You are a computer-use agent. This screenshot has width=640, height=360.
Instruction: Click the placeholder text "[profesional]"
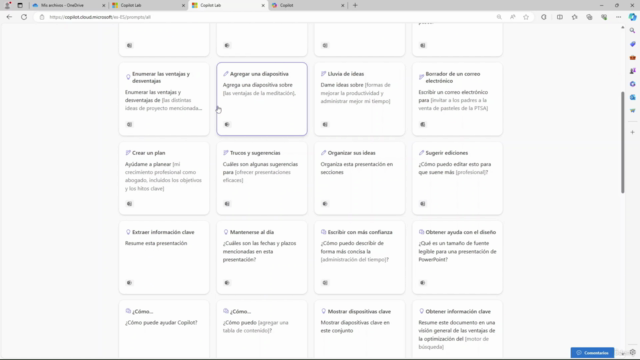471,172
